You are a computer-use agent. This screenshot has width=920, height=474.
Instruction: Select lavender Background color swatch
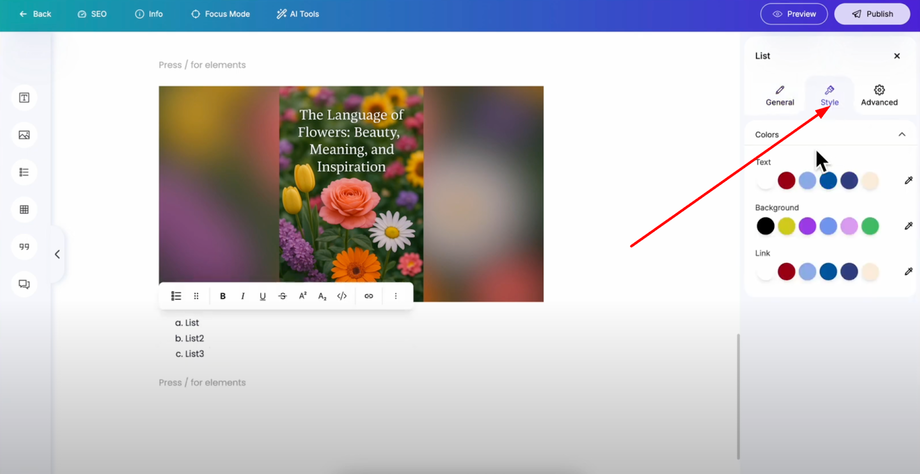849,226
